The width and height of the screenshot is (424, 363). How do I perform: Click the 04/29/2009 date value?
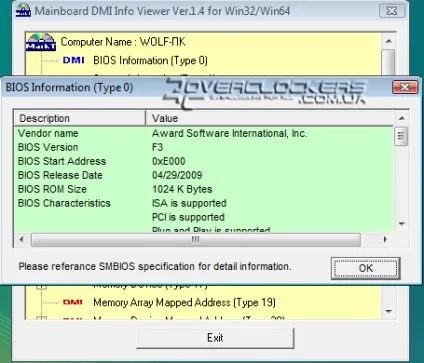(177, 175)
